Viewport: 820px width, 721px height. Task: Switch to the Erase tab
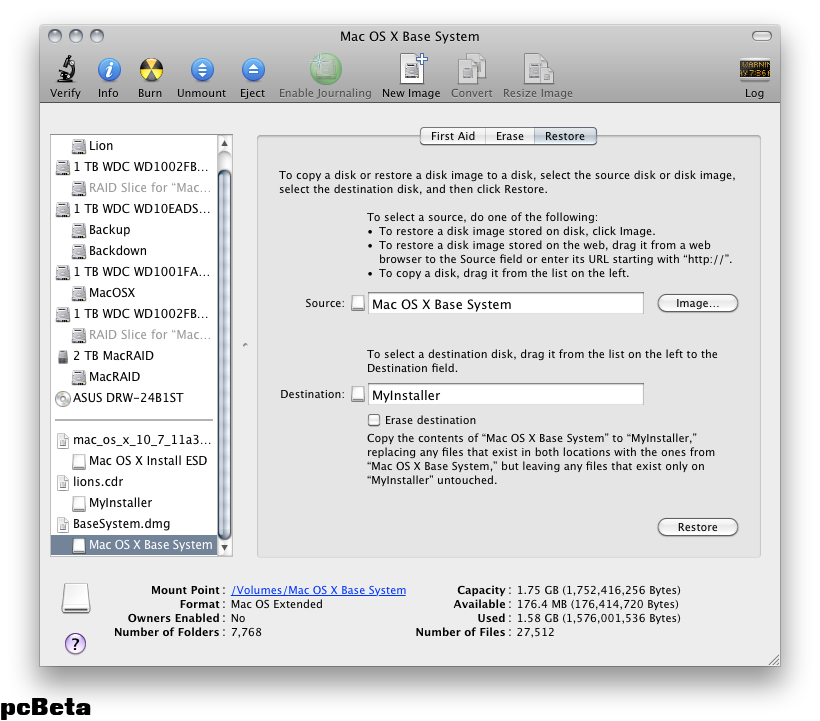(x=510, y=136)
